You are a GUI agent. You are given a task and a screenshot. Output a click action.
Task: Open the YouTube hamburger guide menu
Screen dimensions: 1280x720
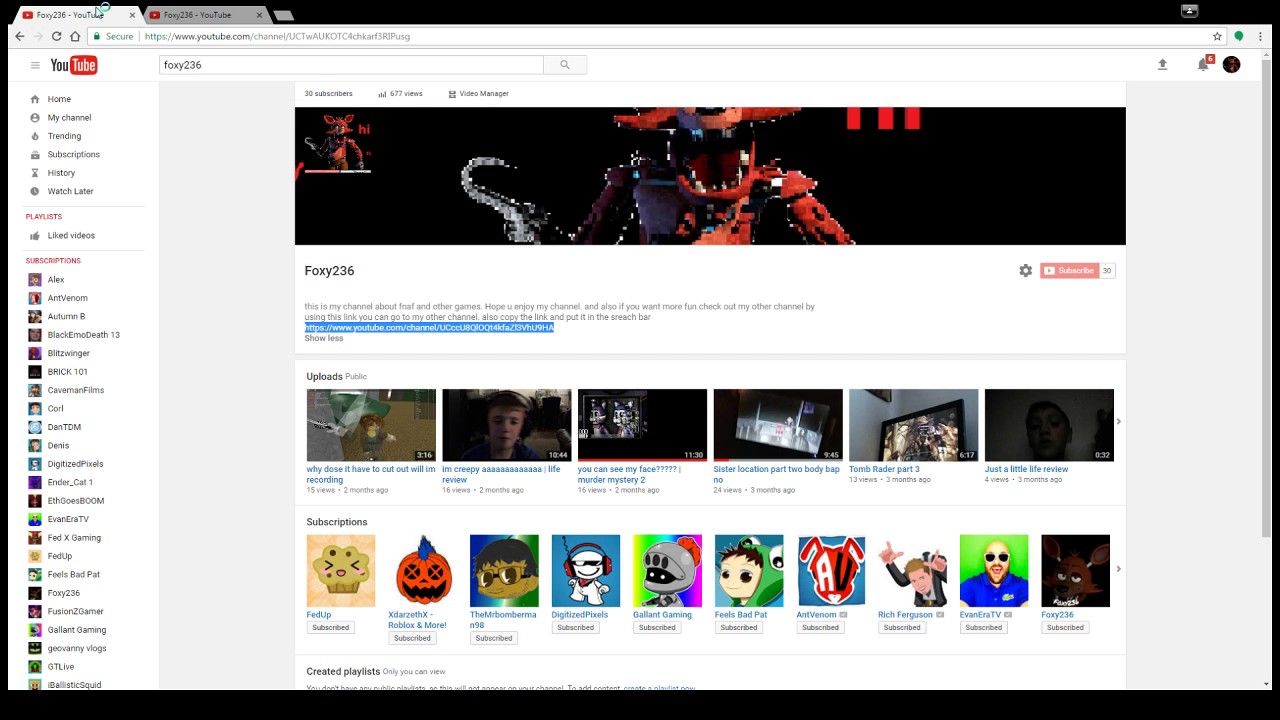35,65
